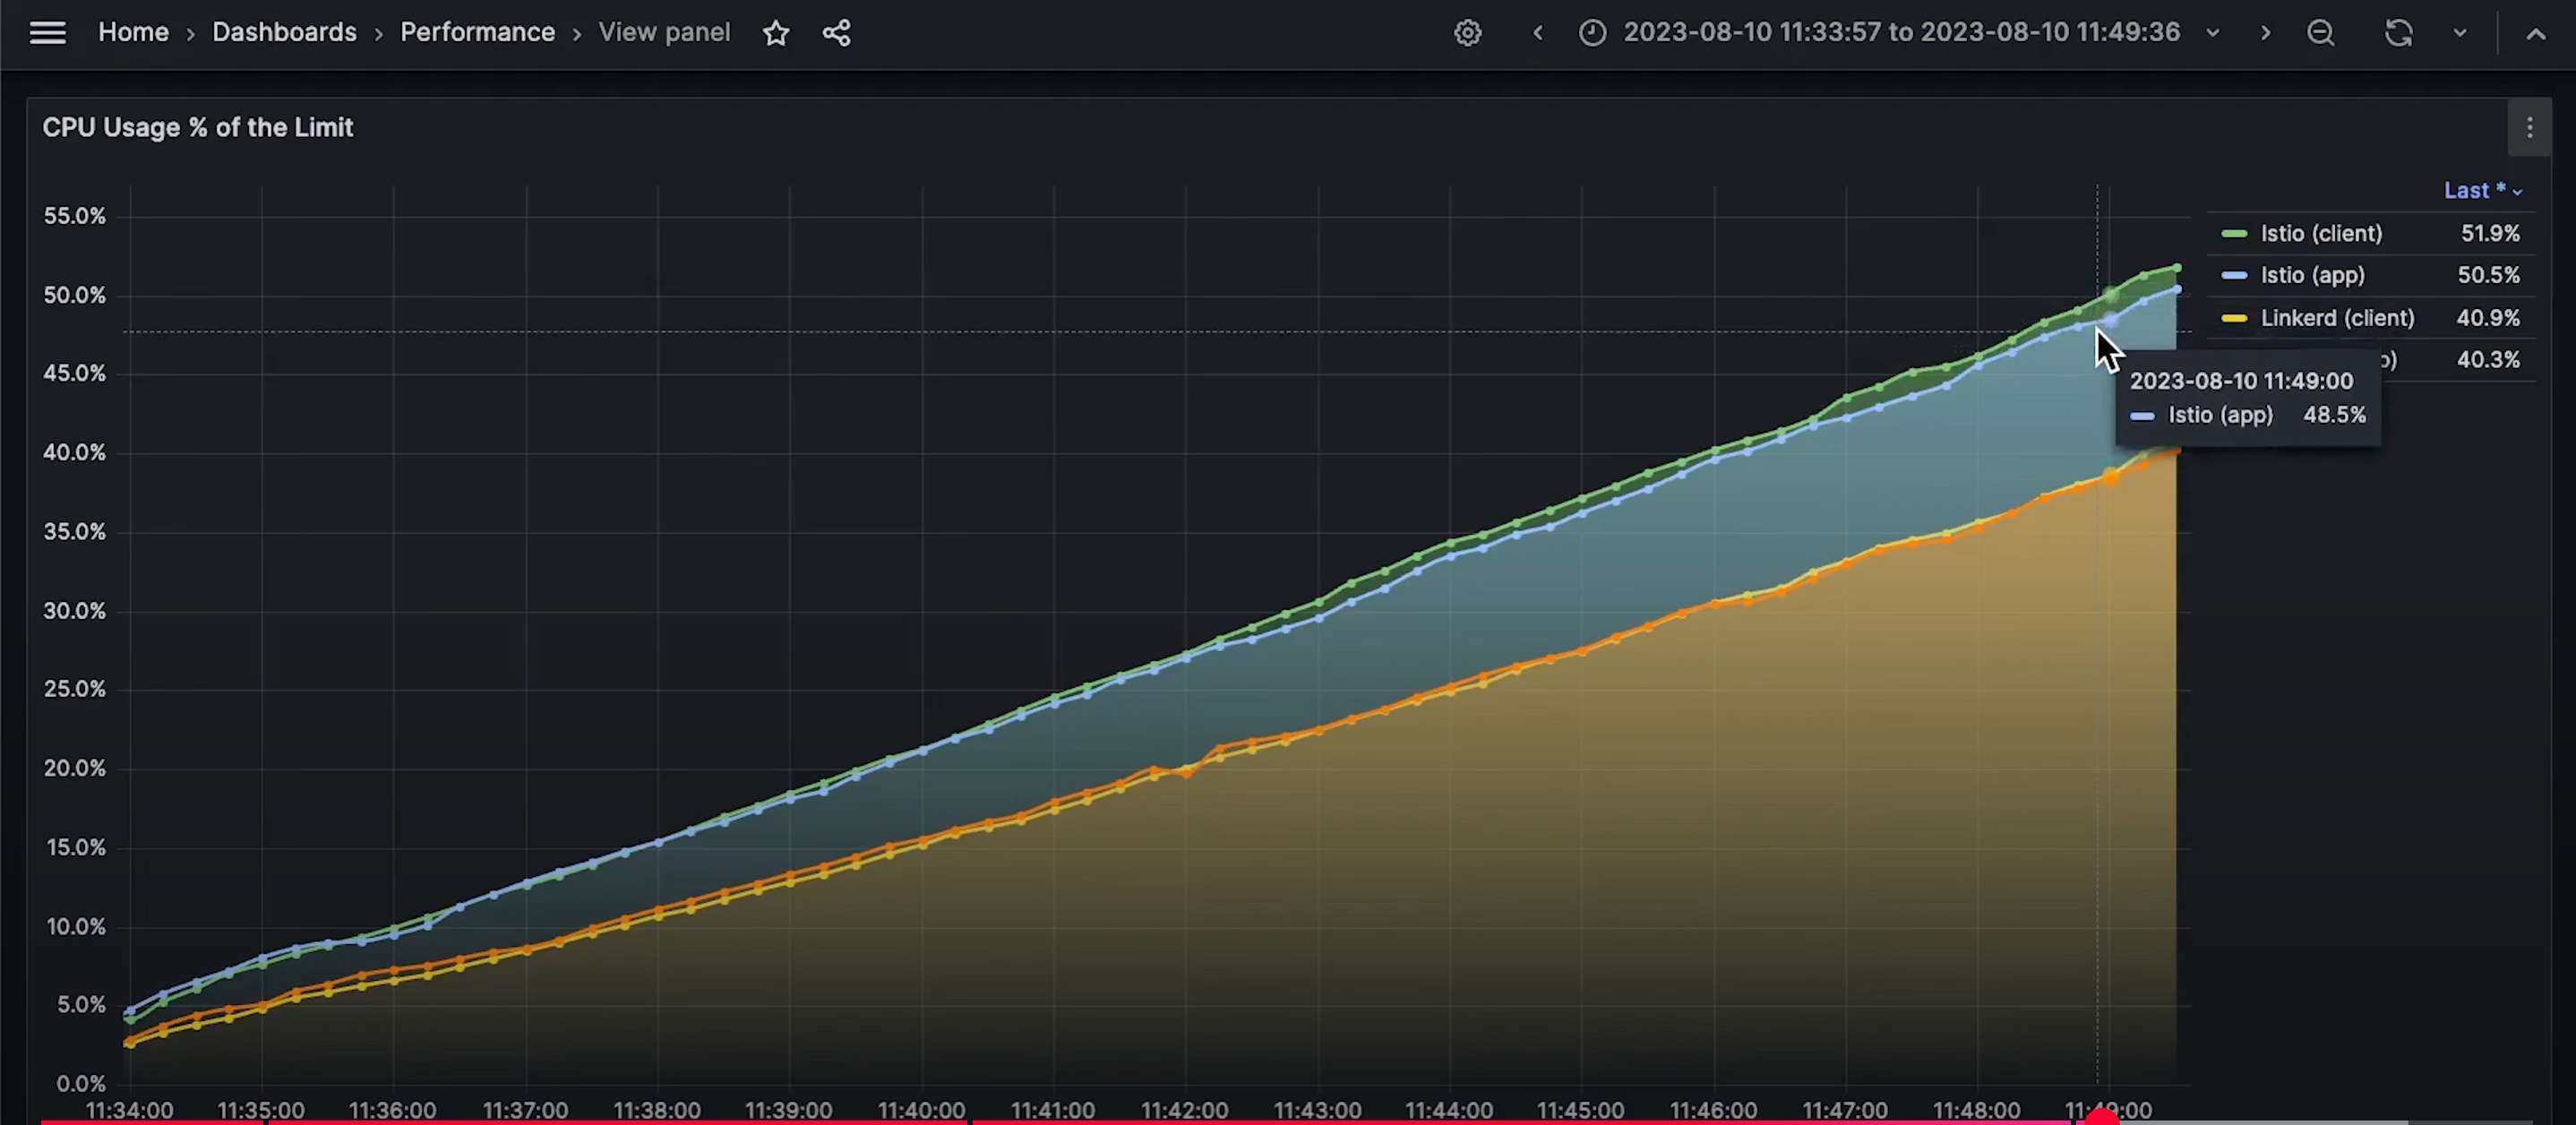The height and width of the screenshot is (1125, 2576).
Task: Click Istio (client) green color swatch
Action: point(2234,234)
